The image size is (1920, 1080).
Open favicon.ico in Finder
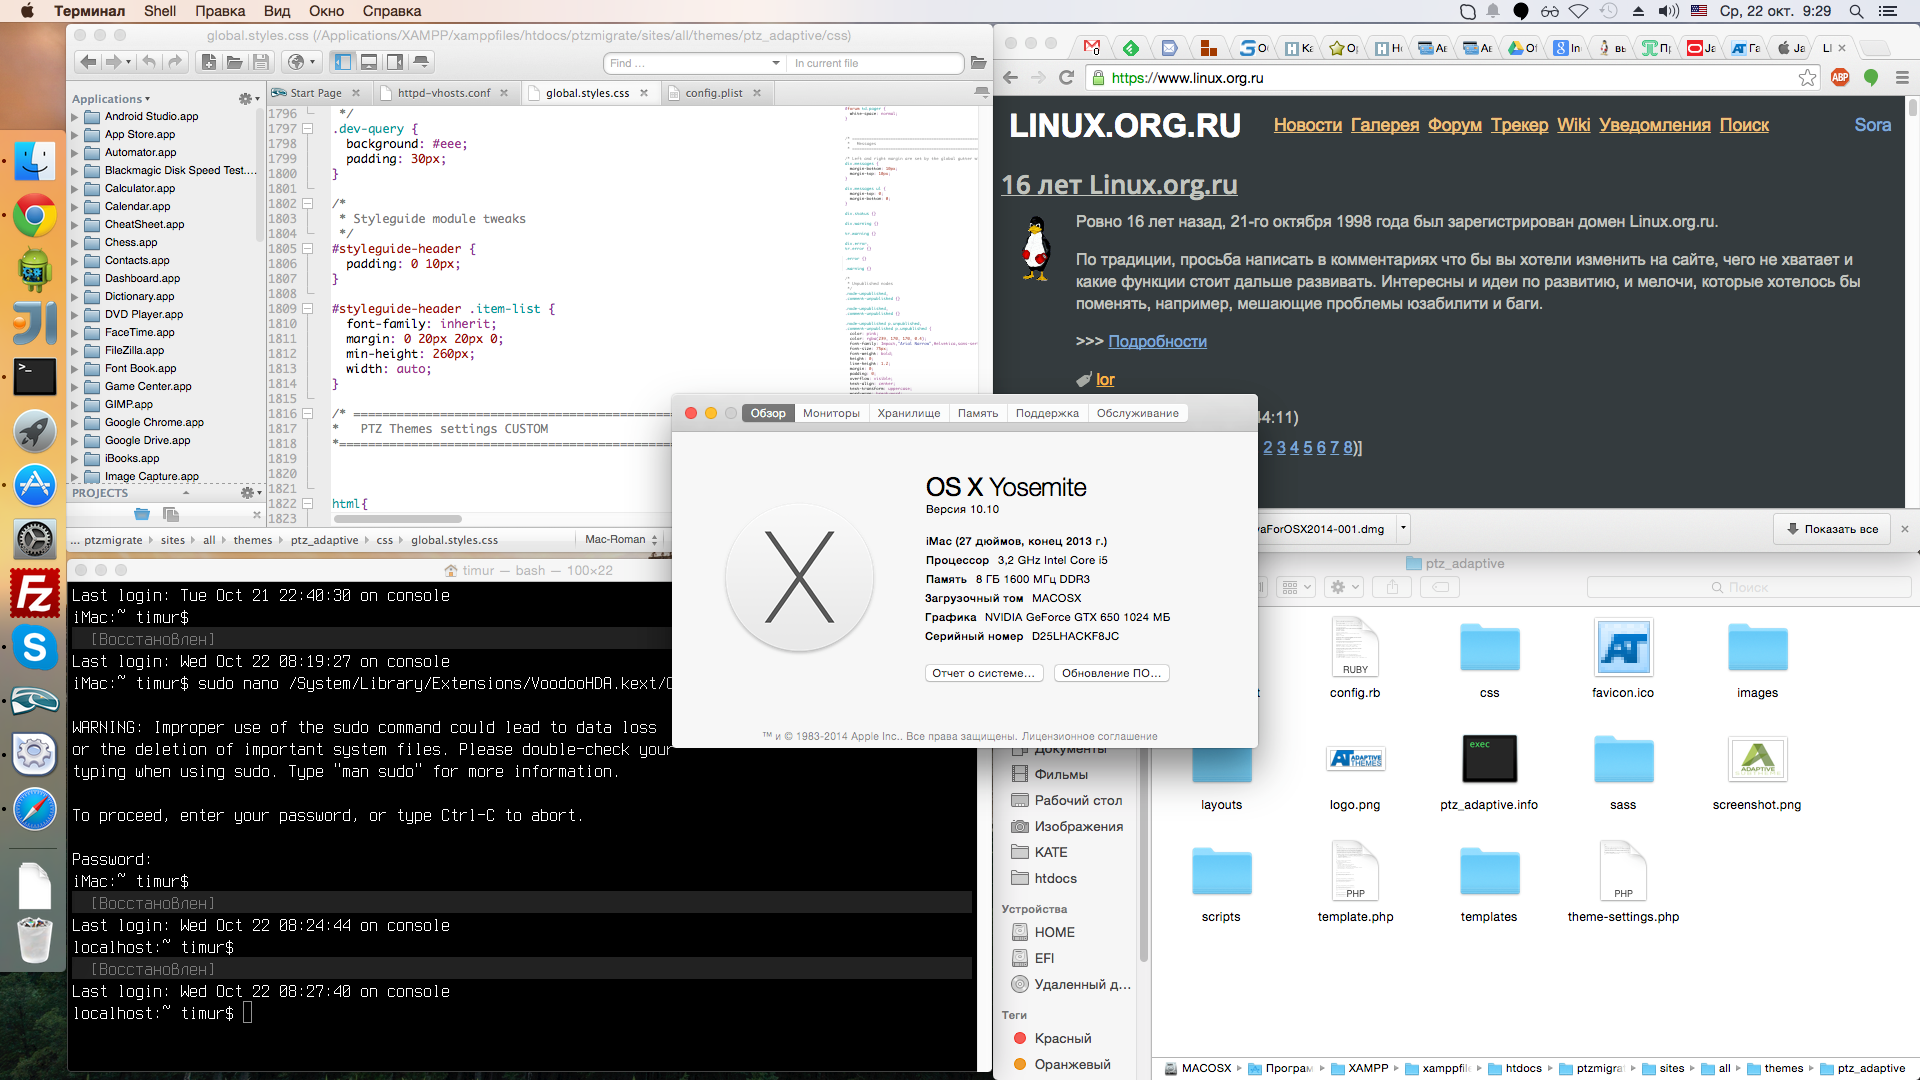[1622, 658]
